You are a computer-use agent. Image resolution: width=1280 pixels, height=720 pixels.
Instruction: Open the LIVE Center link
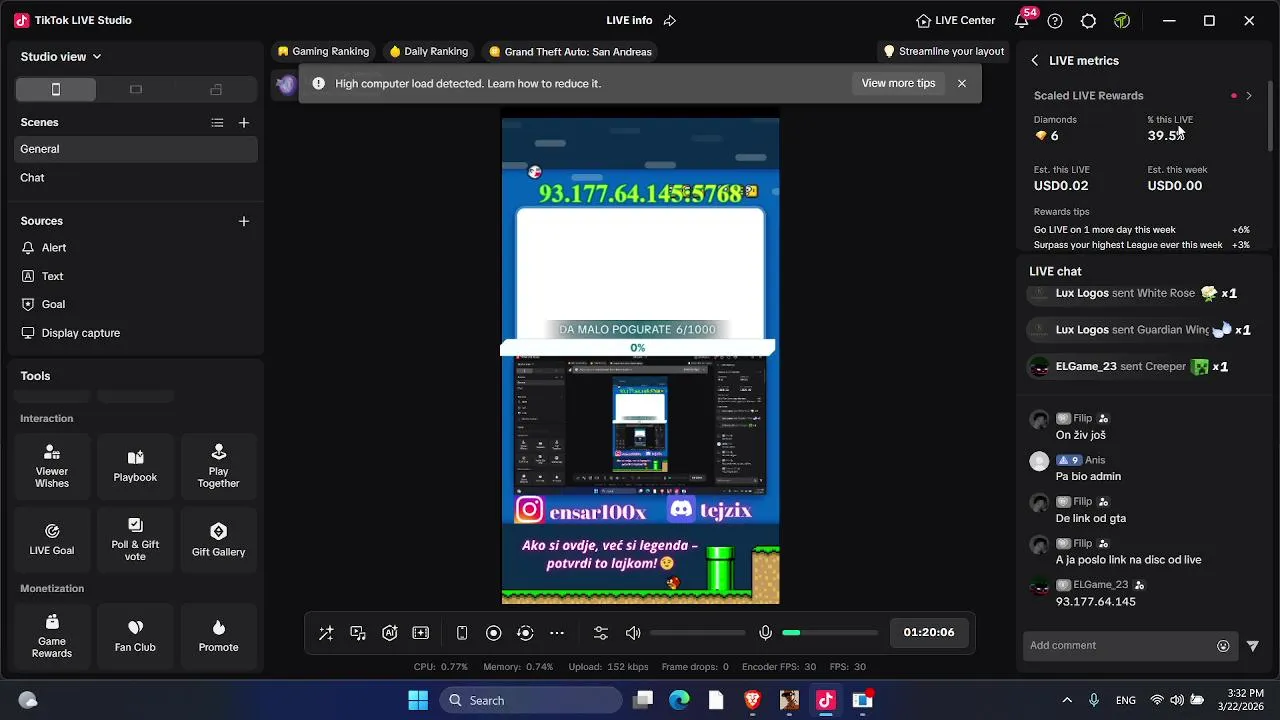[x=955, y=20]
